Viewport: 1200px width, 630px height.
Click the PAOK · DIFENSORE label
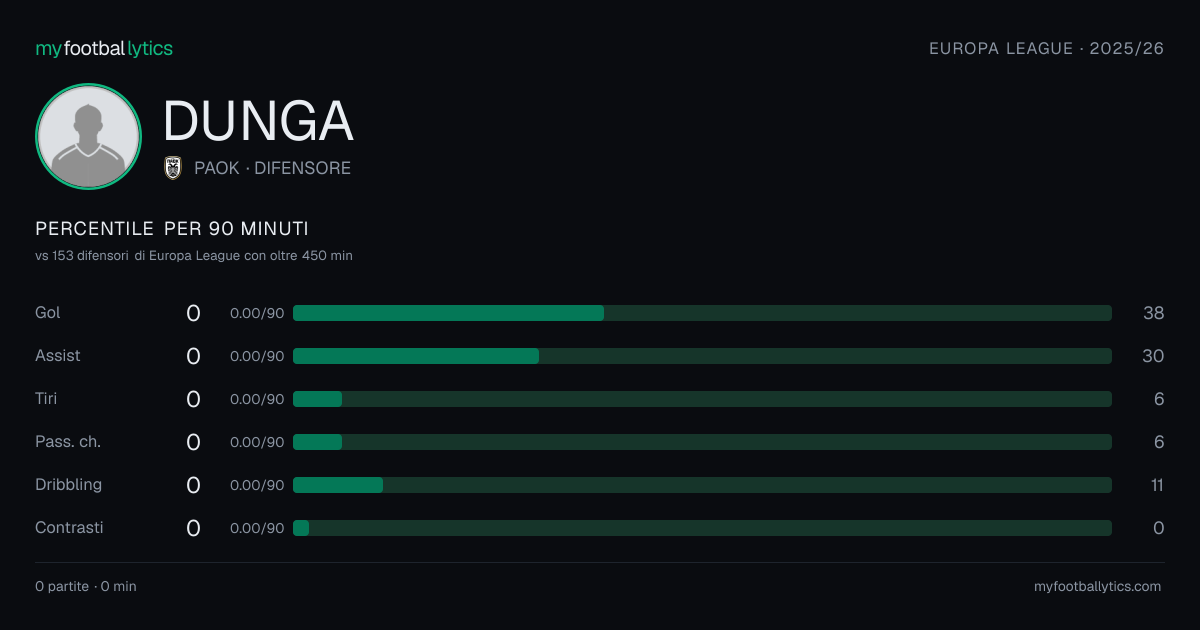tap(272, 168)
